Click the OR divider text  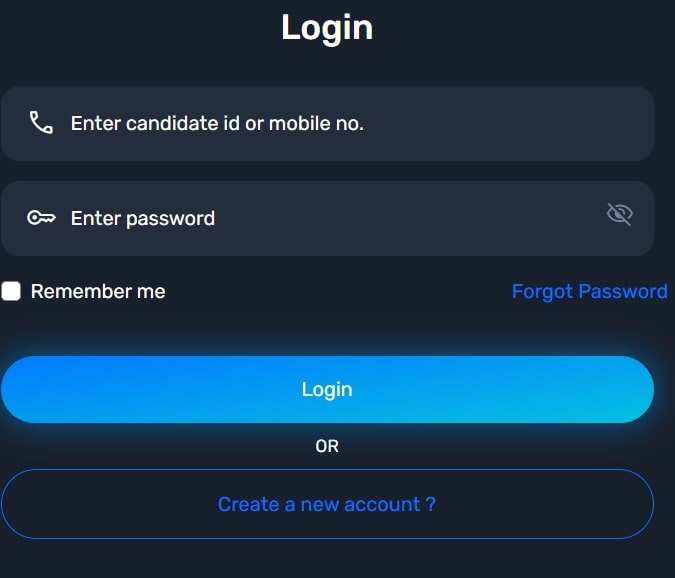click(327, 446)
